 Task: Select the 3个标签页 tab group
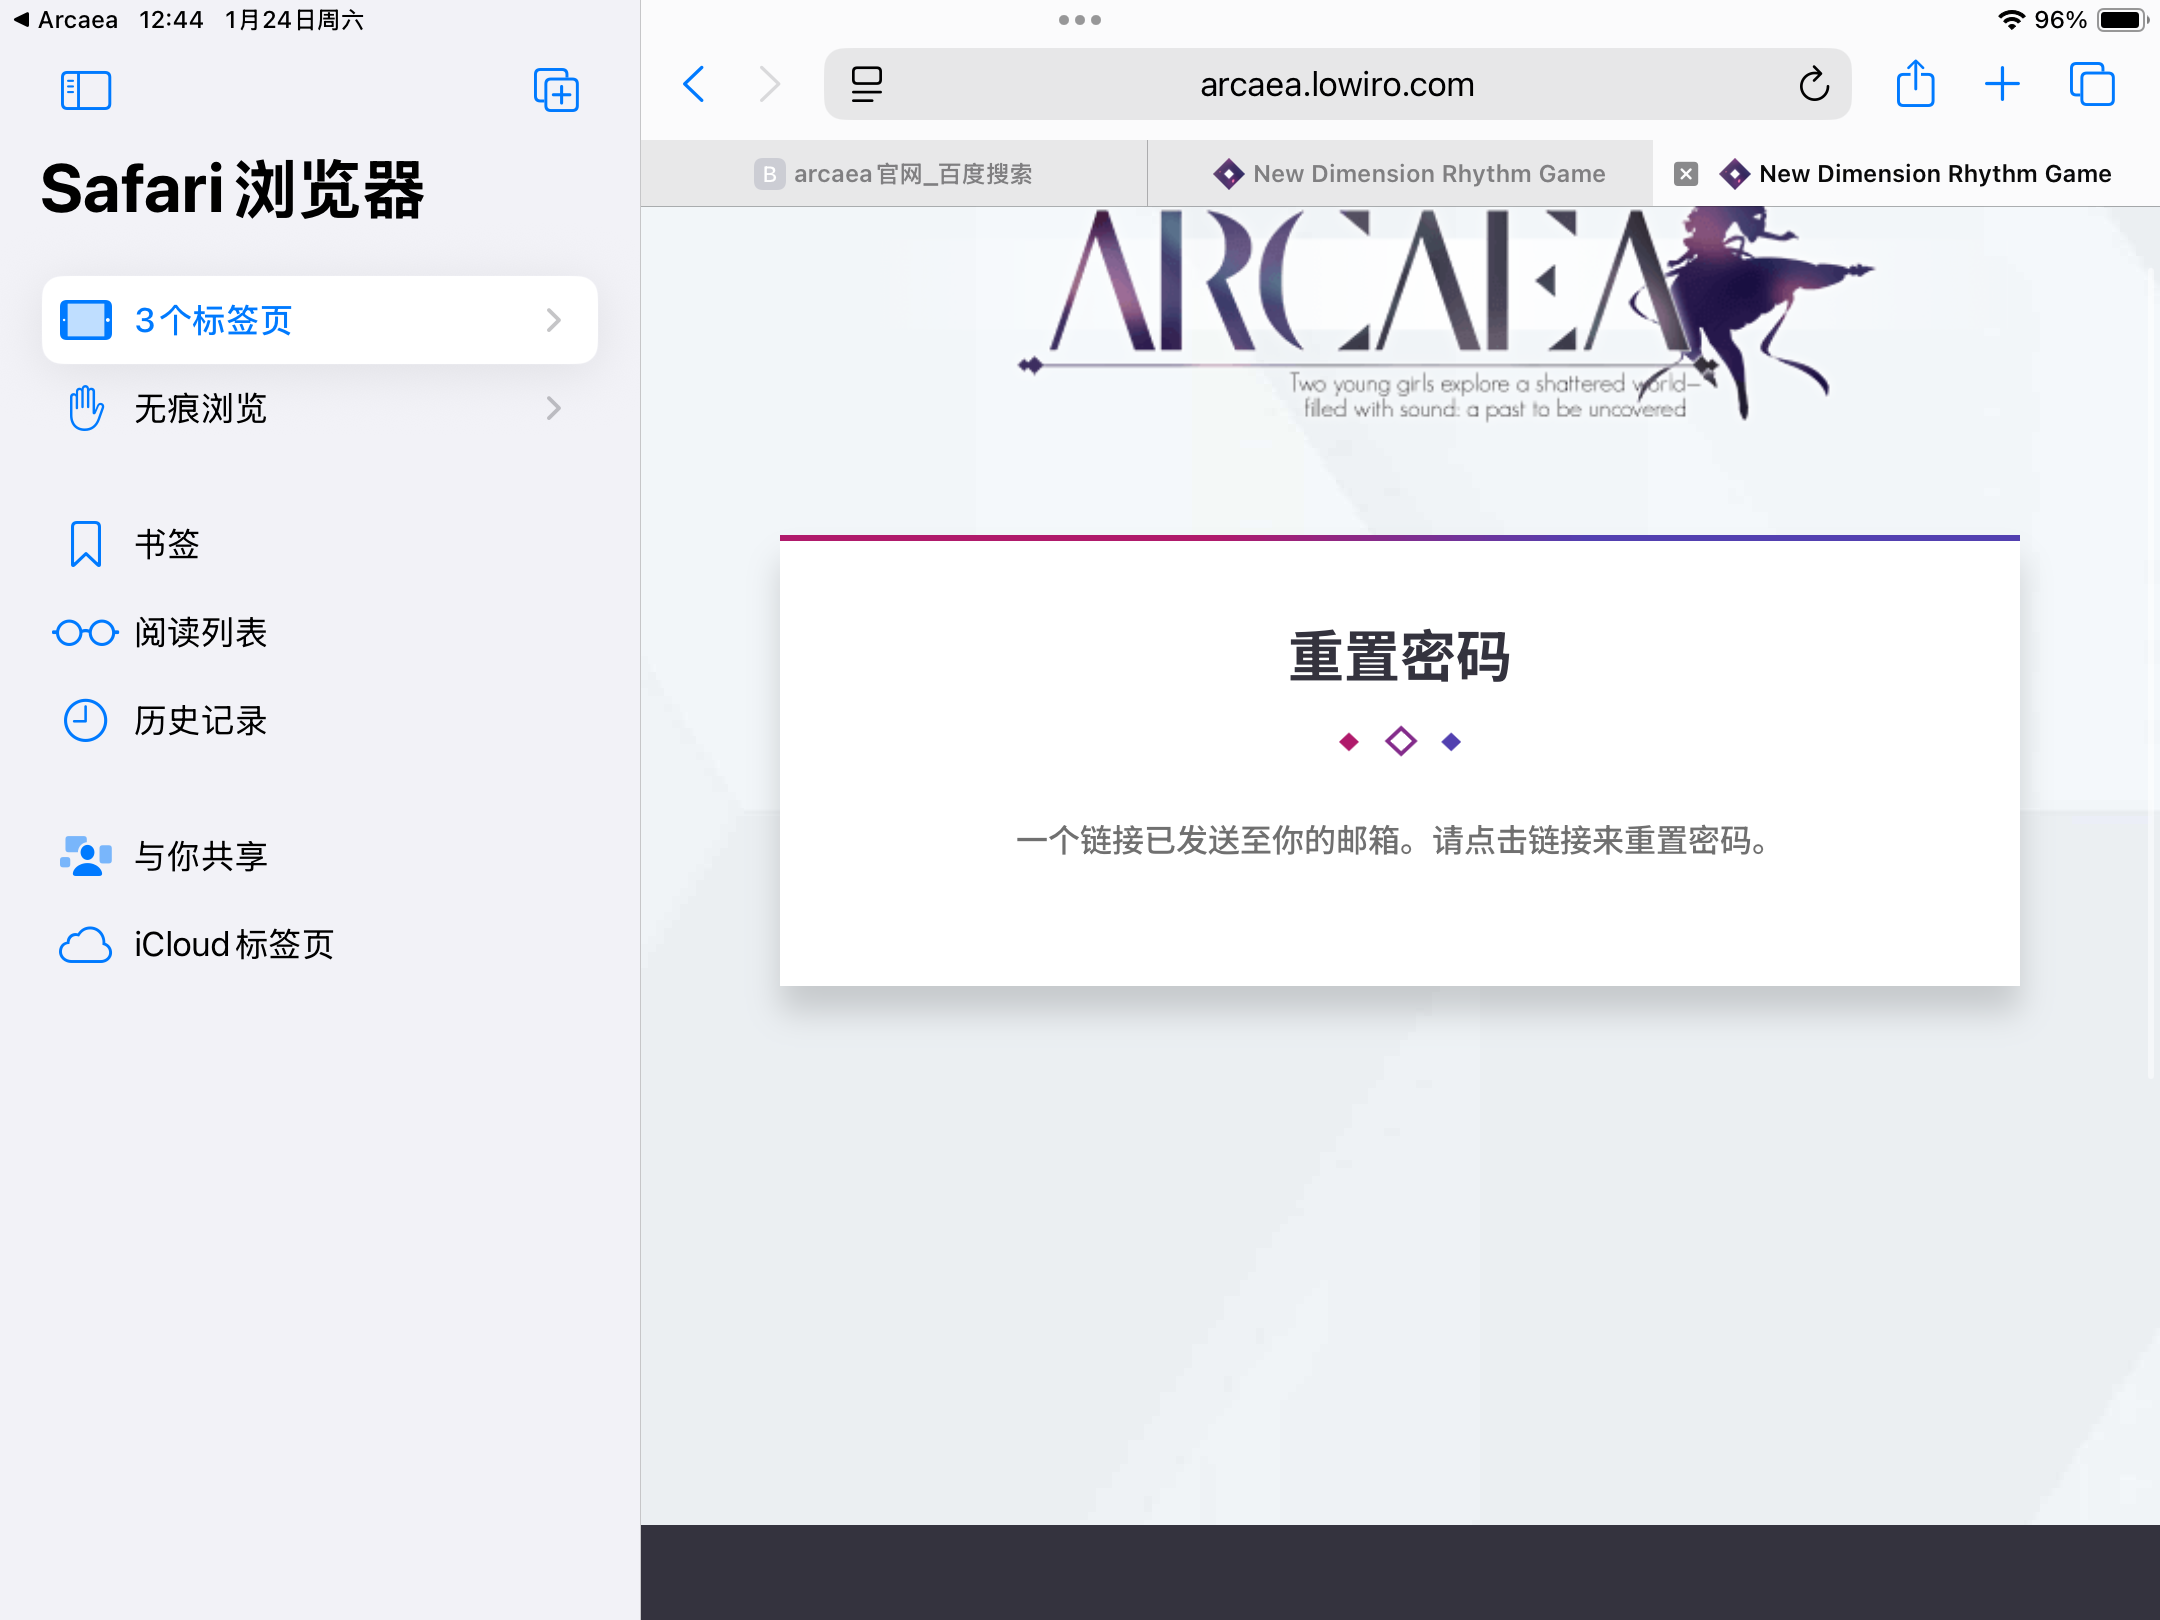[x=320, y=320]
